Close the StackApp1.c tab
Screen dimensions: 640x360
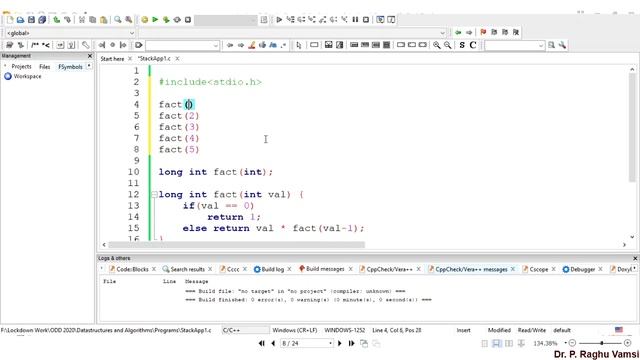coord(177,59)
